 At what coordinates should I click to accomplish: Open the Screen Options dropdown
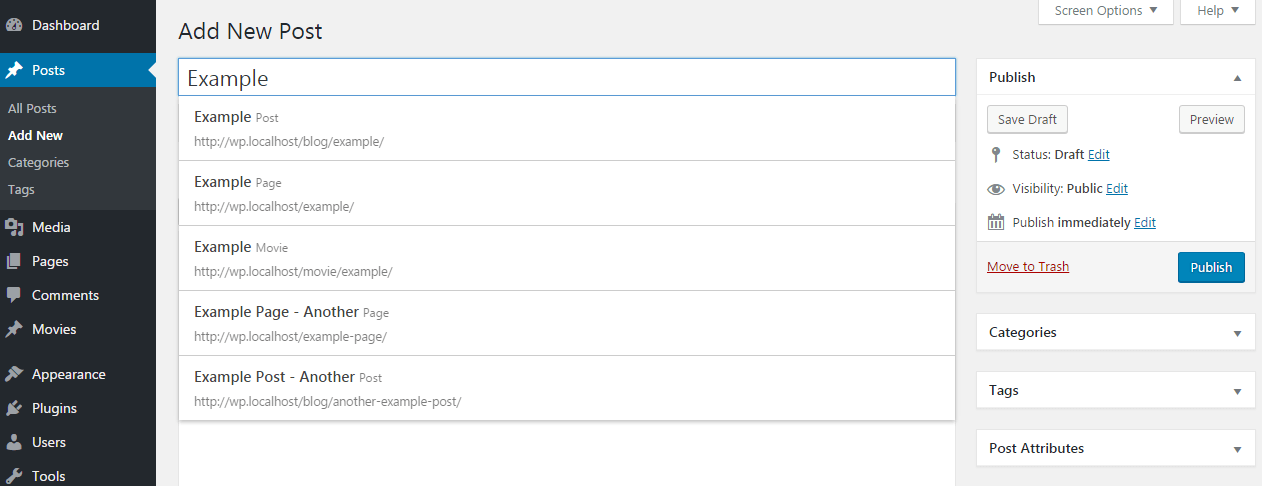pyautogui.click(x=1106, y=11)
